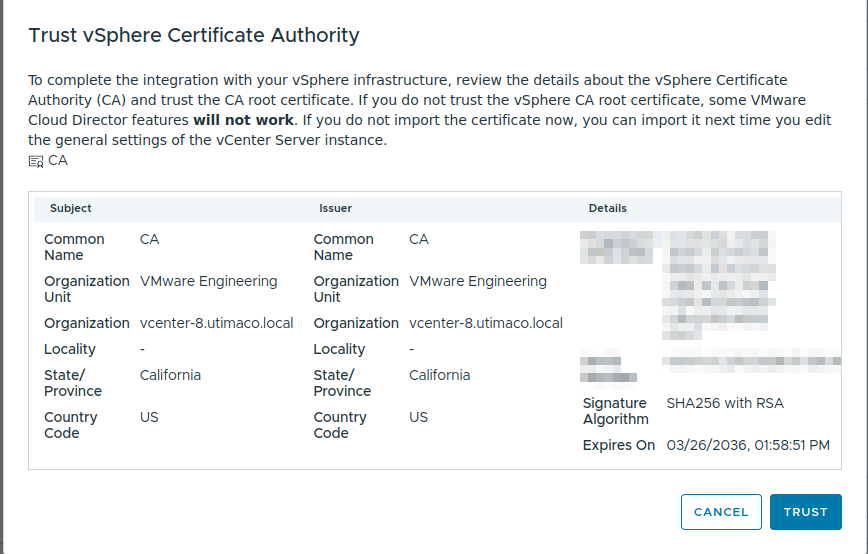Click Issuer Common Name value CA
The image size is (868, 554).
(418, 239)
